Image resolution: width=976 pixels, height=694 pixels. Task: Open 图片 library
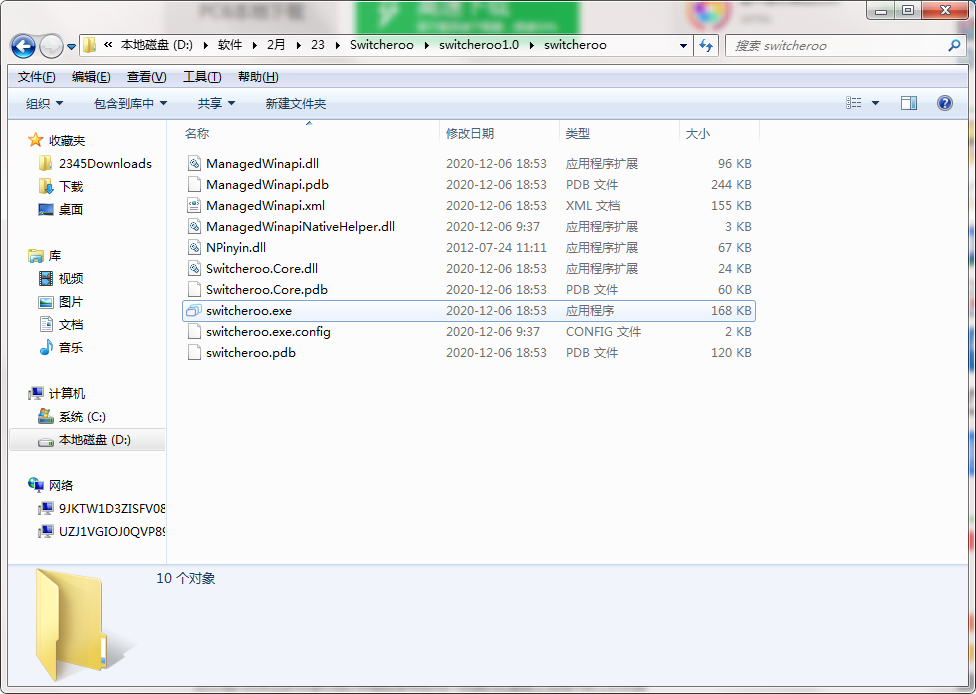click(71, 302)
